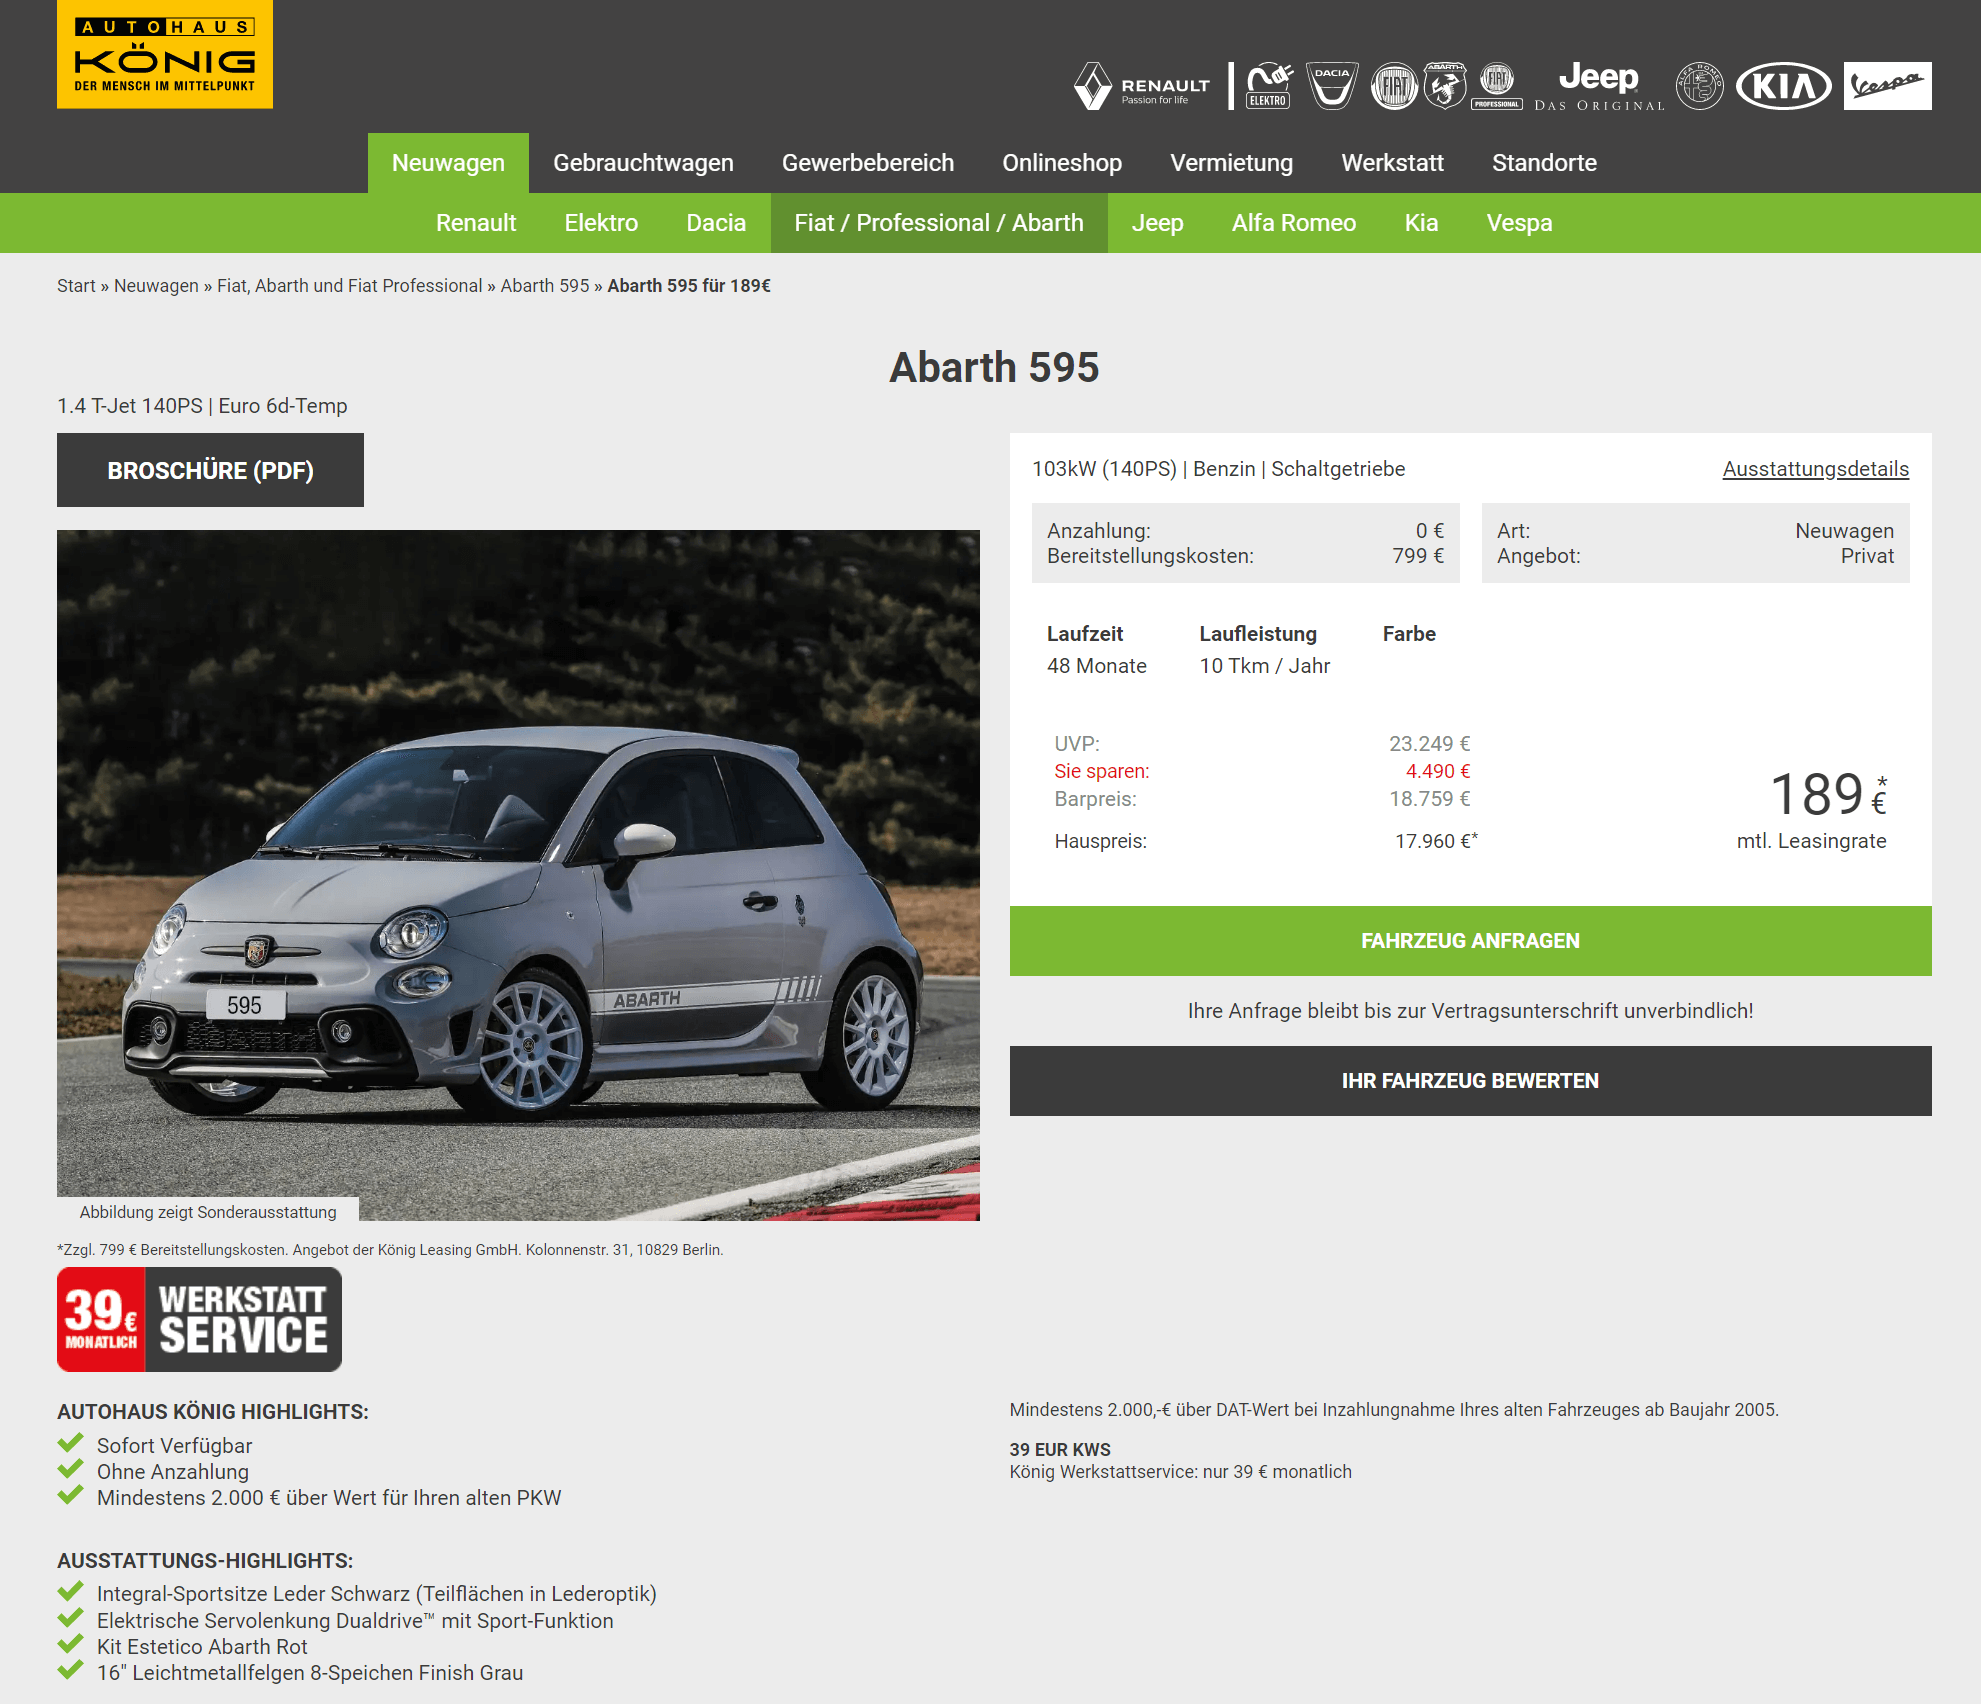Click the 189 € Leasingrate price

[x=1827, y=795]
